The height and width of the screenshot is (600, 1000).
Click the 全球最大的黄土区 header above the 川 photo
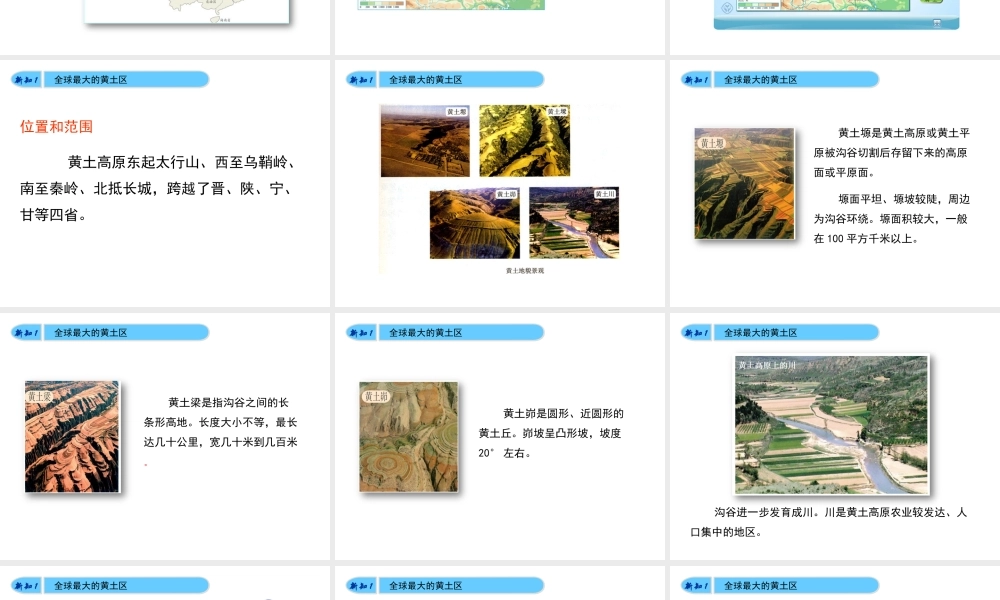[x=797, y=333]
